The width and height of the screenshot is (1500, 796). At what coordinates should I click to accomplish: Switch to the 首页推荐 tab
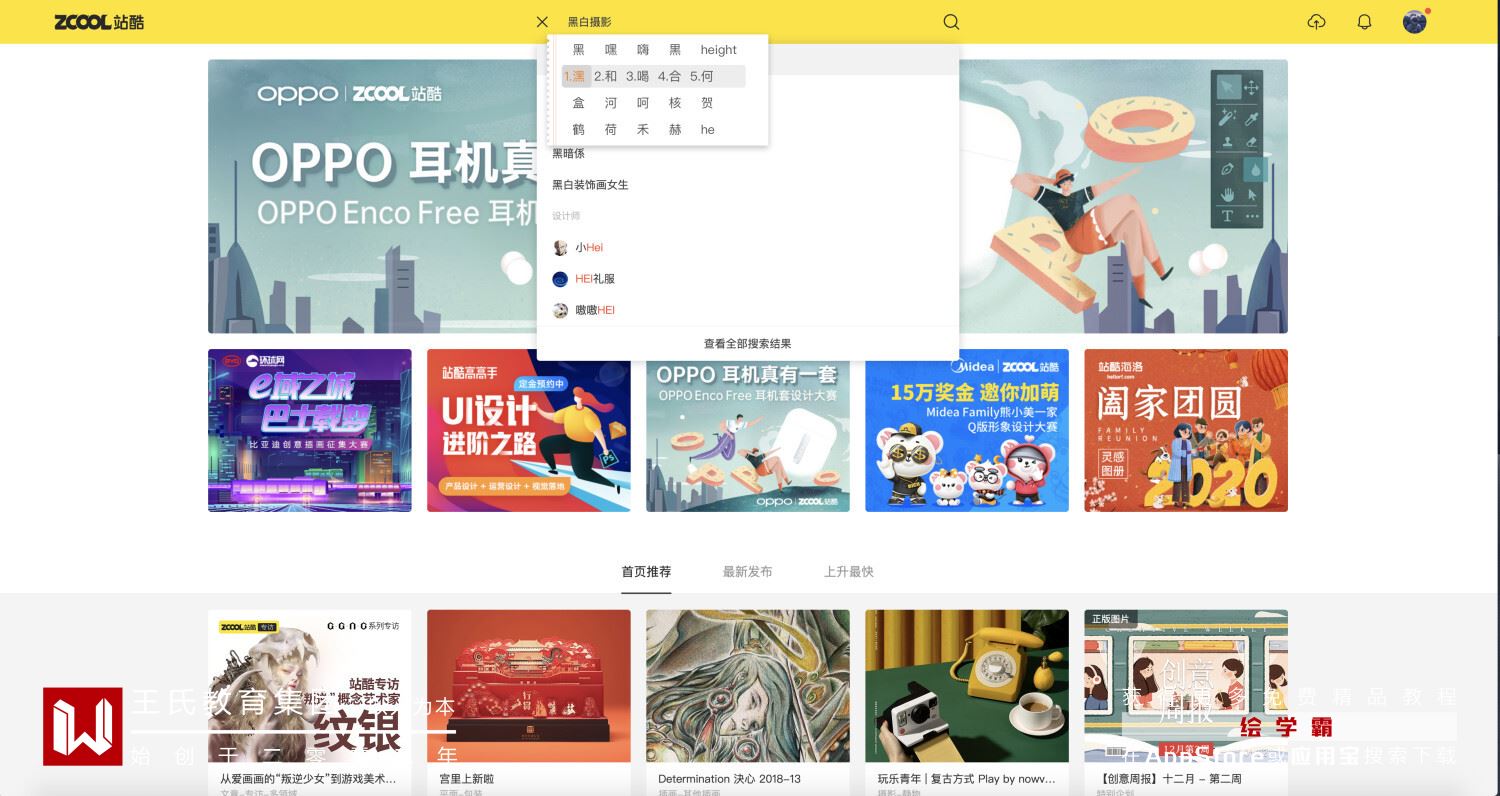(646, 572)
